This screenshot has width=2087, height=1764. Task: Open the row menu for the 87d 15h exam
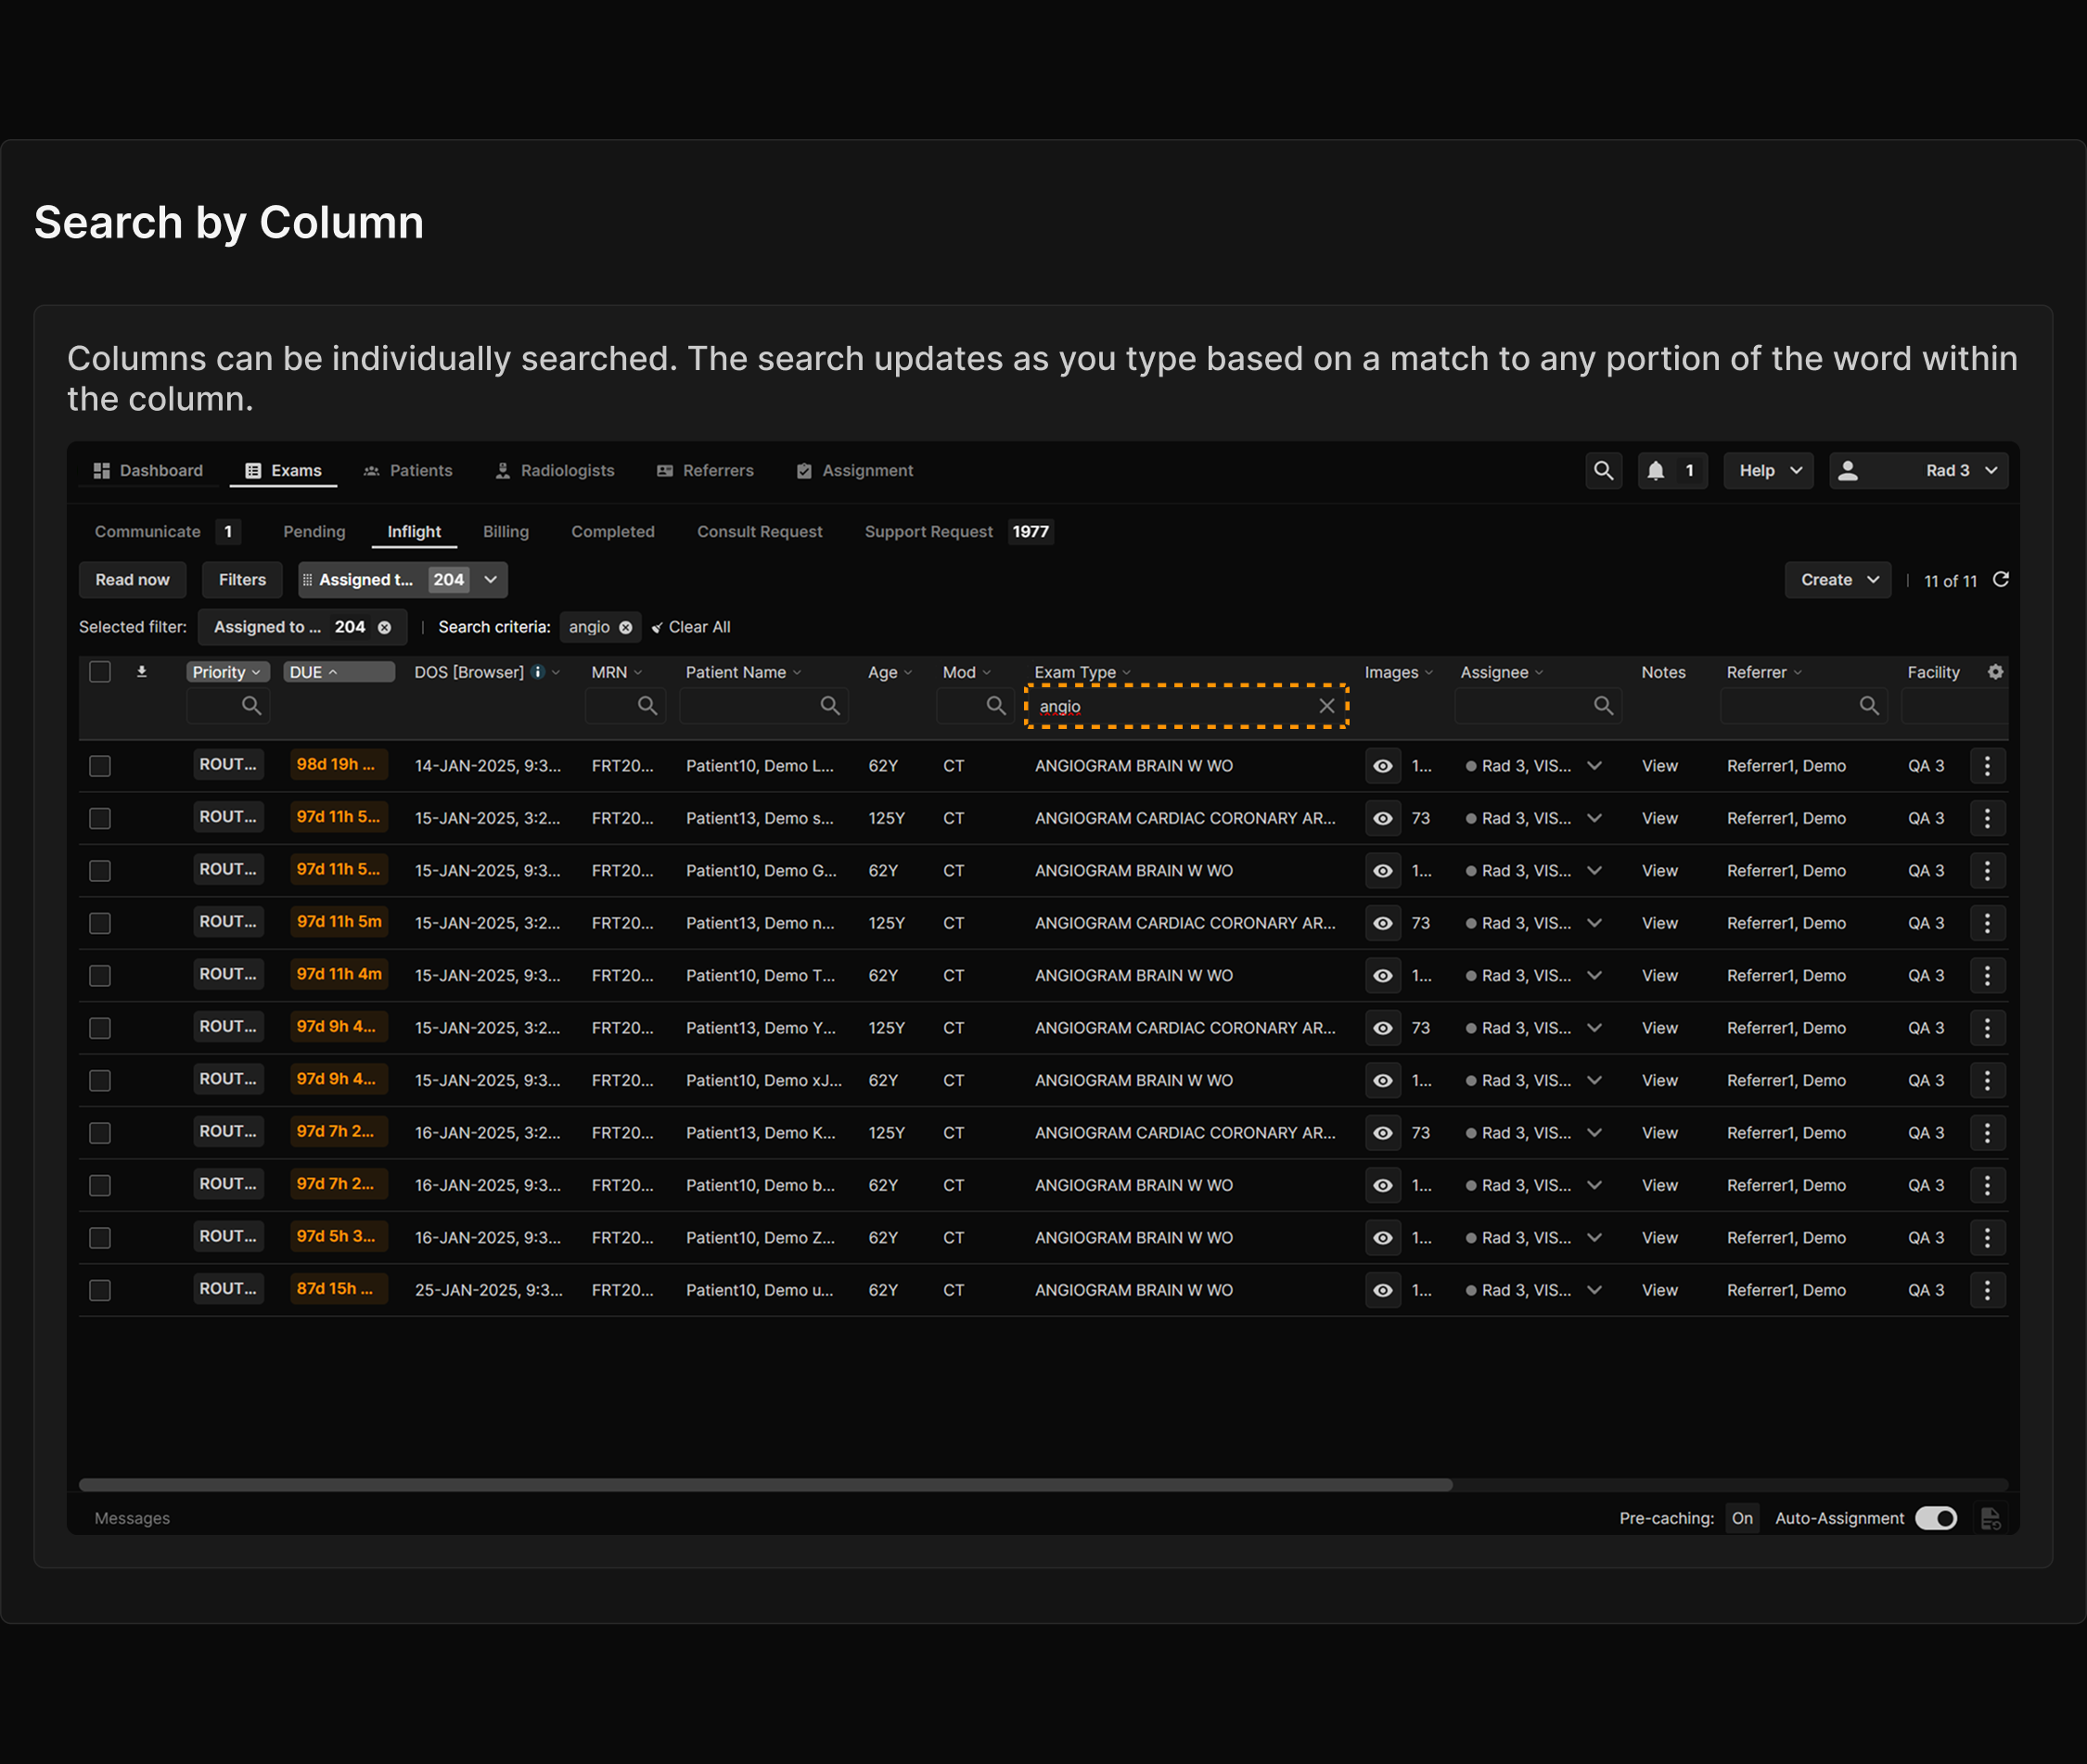coord(1987,1290)
